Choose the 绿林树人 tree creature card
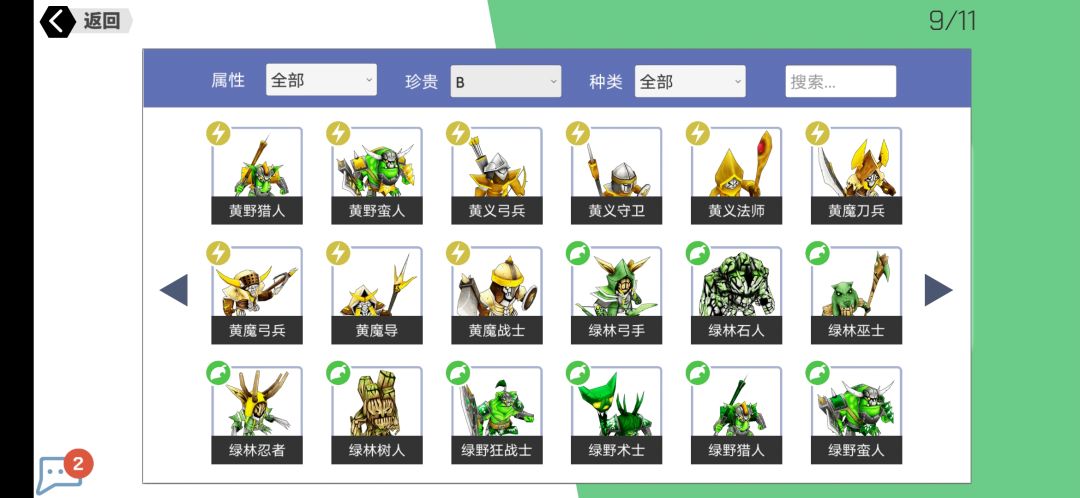 [x=377, y=415]
